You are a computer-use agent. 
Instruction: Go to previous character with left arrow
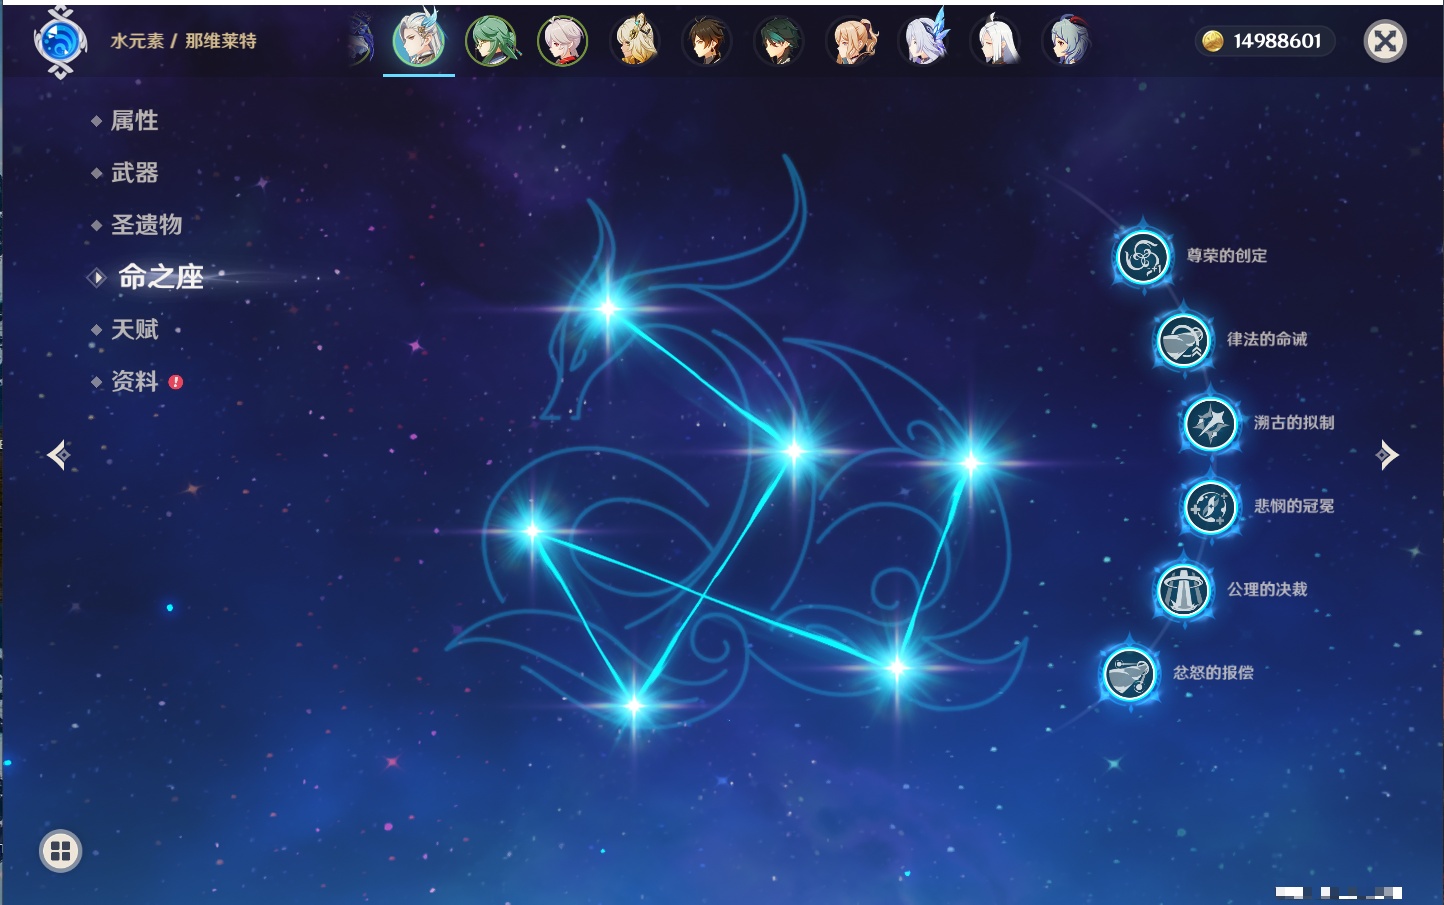59,455
